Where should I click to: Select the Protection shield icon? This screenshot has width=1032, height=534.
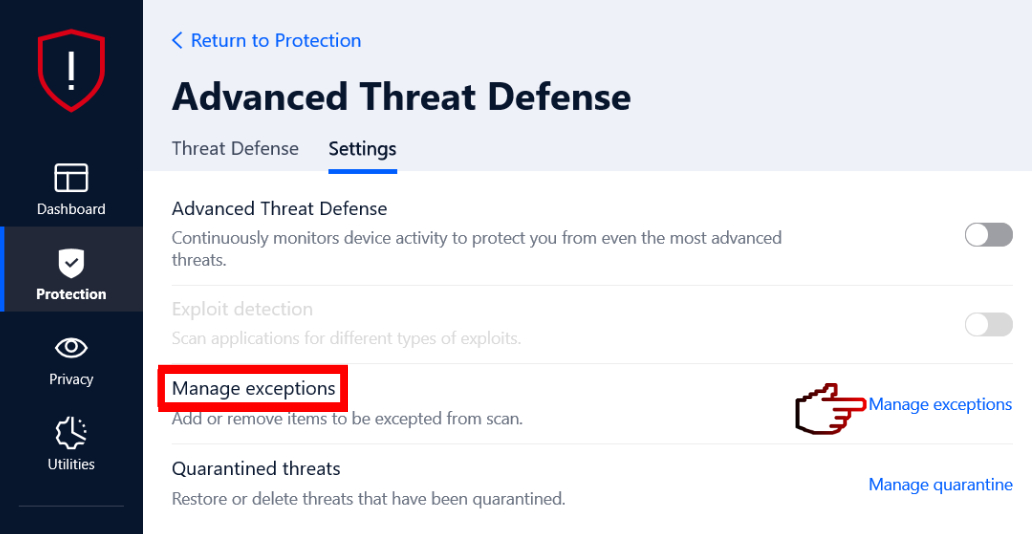pos(71,263)
